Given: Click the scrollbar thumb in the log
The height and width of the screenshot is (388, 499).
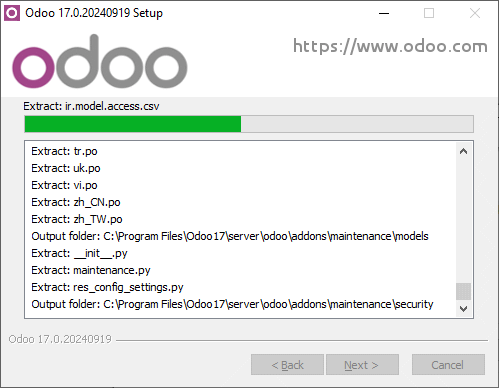Looking at the screenshot, I should [463, 291].
